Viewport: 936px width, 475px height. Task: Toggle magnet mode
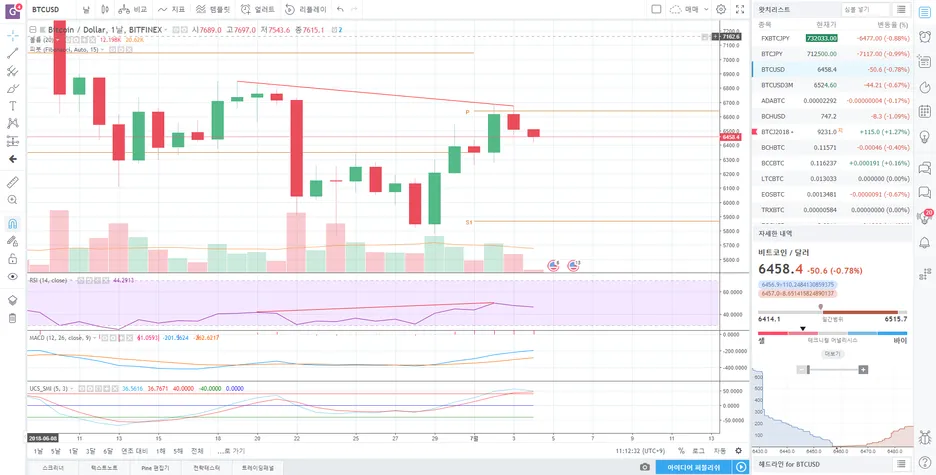coord(13,224)
